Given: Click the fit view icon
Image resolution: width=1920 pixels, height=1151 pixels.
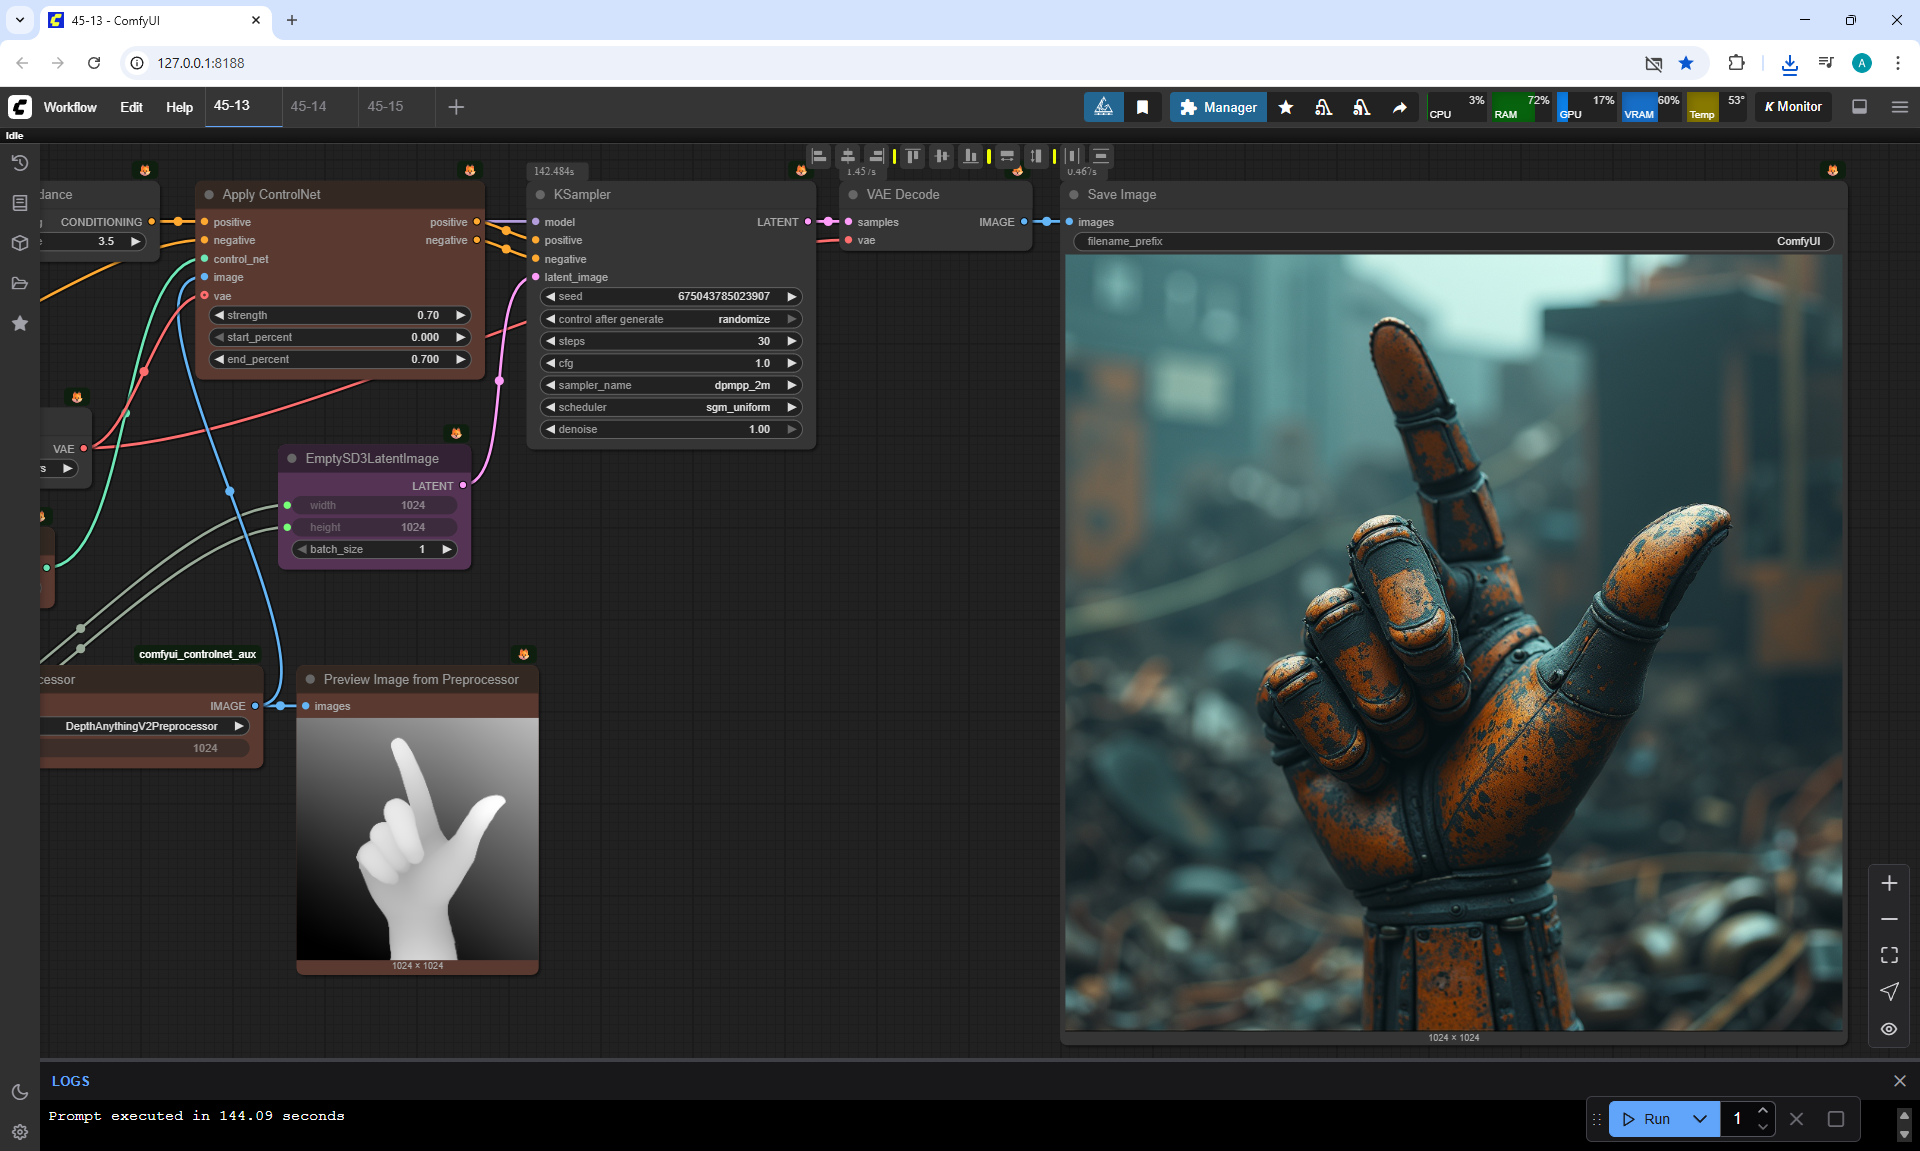Looking at the screenshot, I should pos(1888,955).
